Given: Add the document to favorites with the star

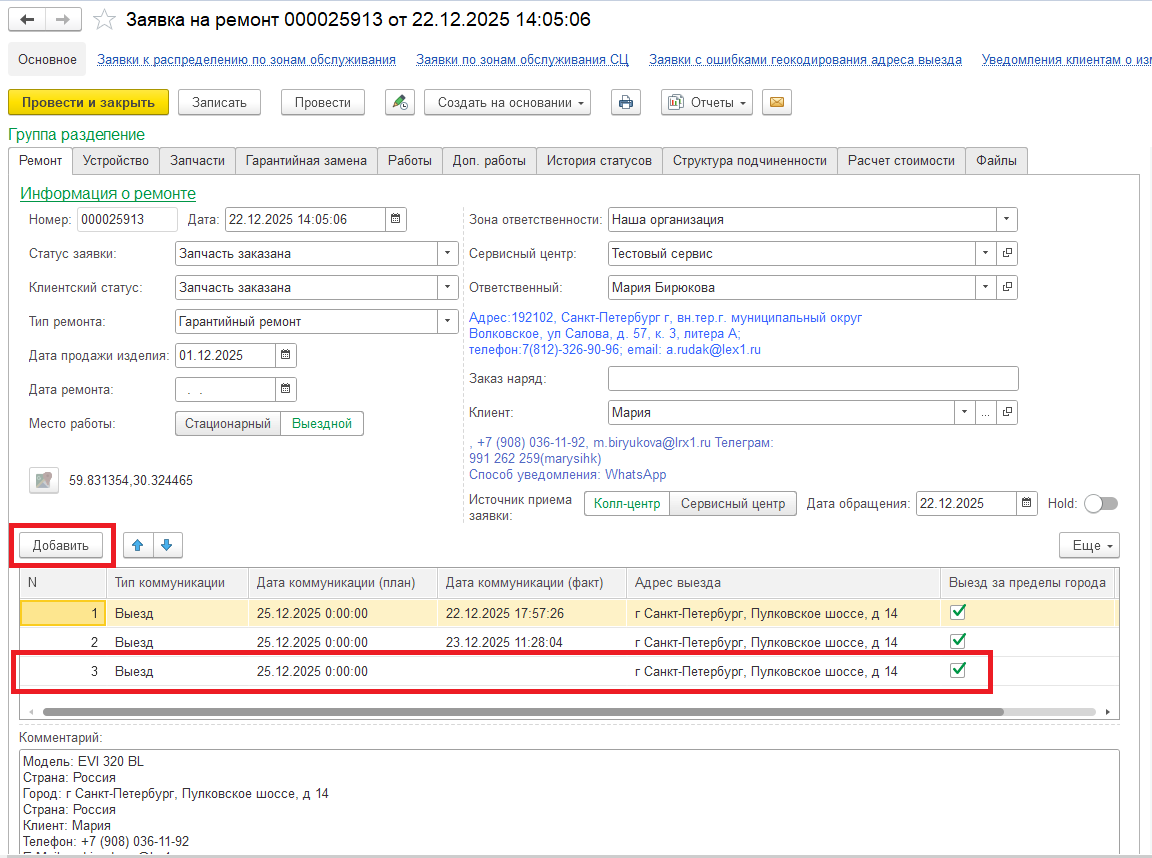Looking at the screenshot, I should [104, 20].
